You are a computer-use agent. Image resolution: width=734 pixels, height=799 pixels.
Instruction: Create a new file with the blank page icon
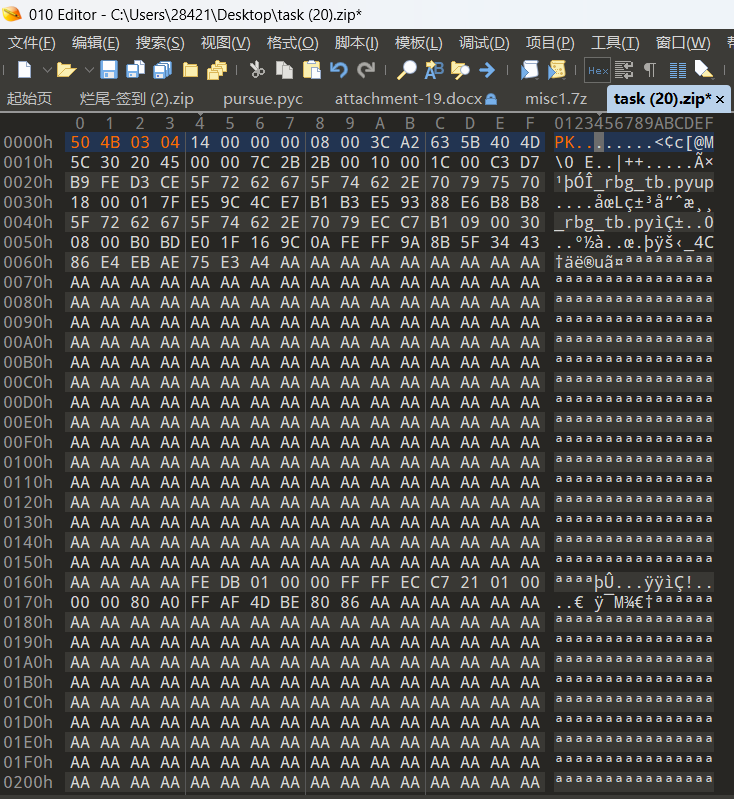24,70
